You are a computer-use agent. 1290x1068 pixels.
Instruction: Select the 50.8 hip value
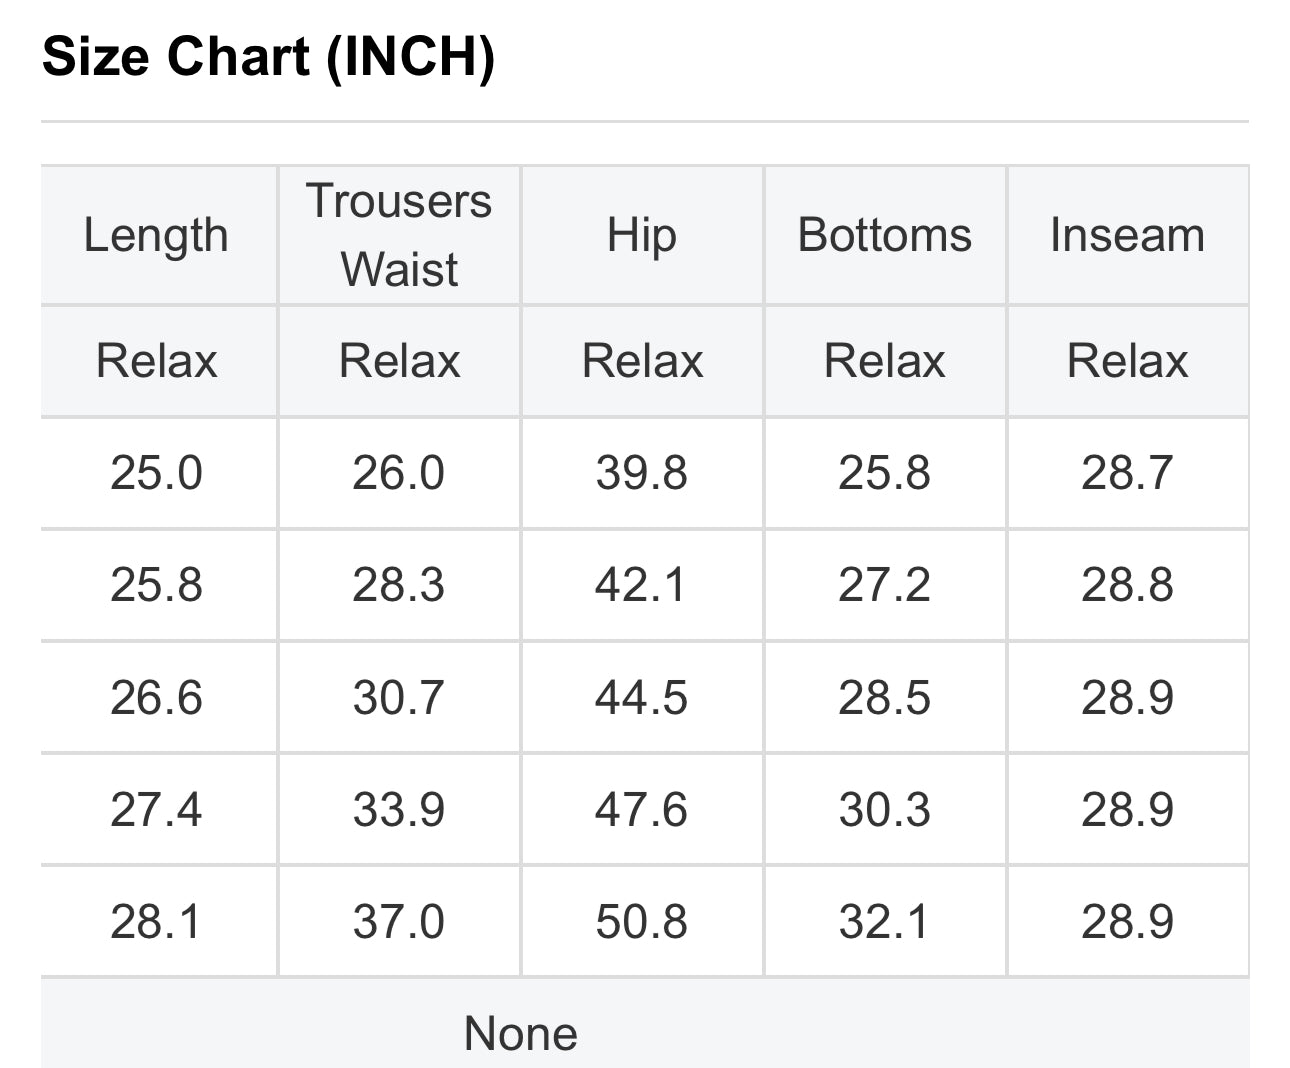pyautogui.click(x=642, y=921)
